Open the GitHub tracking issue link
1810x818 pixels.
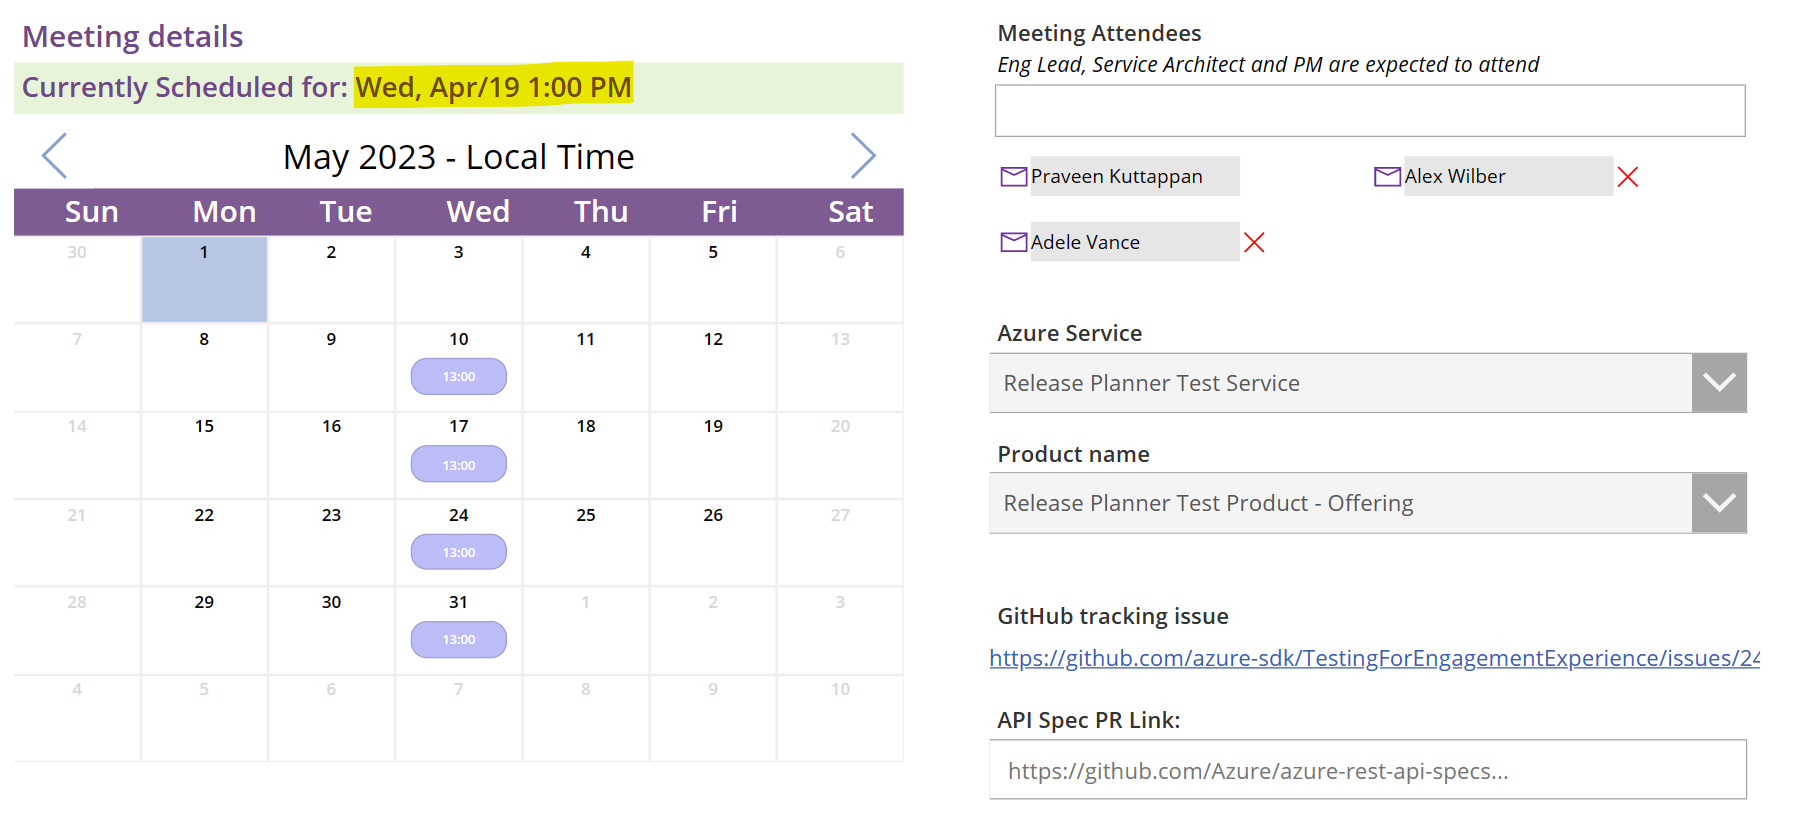coord(1370,658)
